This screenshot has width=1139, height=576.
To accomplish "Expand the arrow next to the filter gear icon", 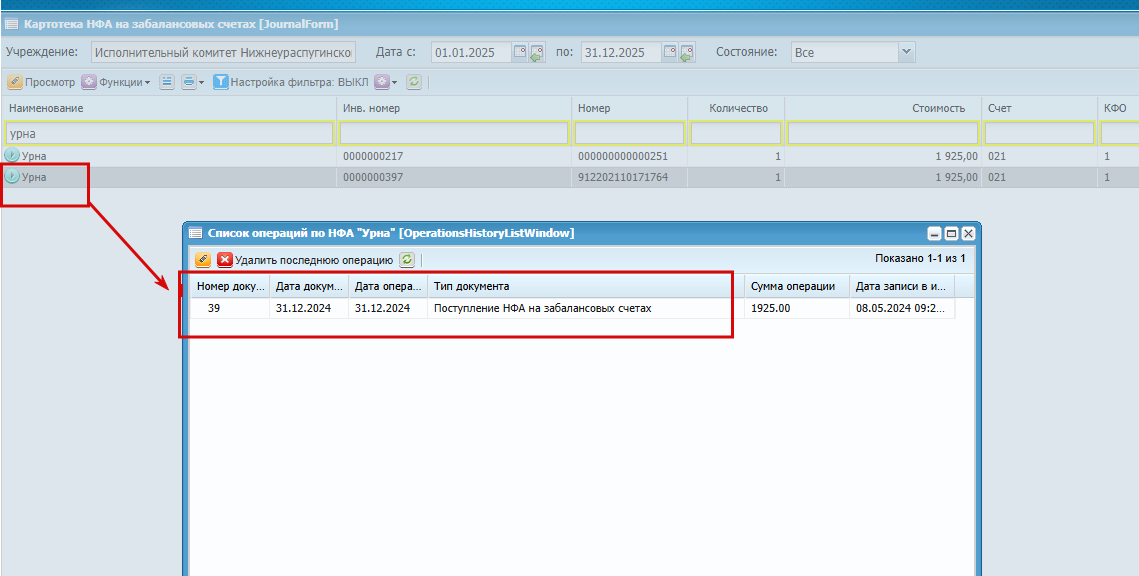I will click(x=394, y=83).
